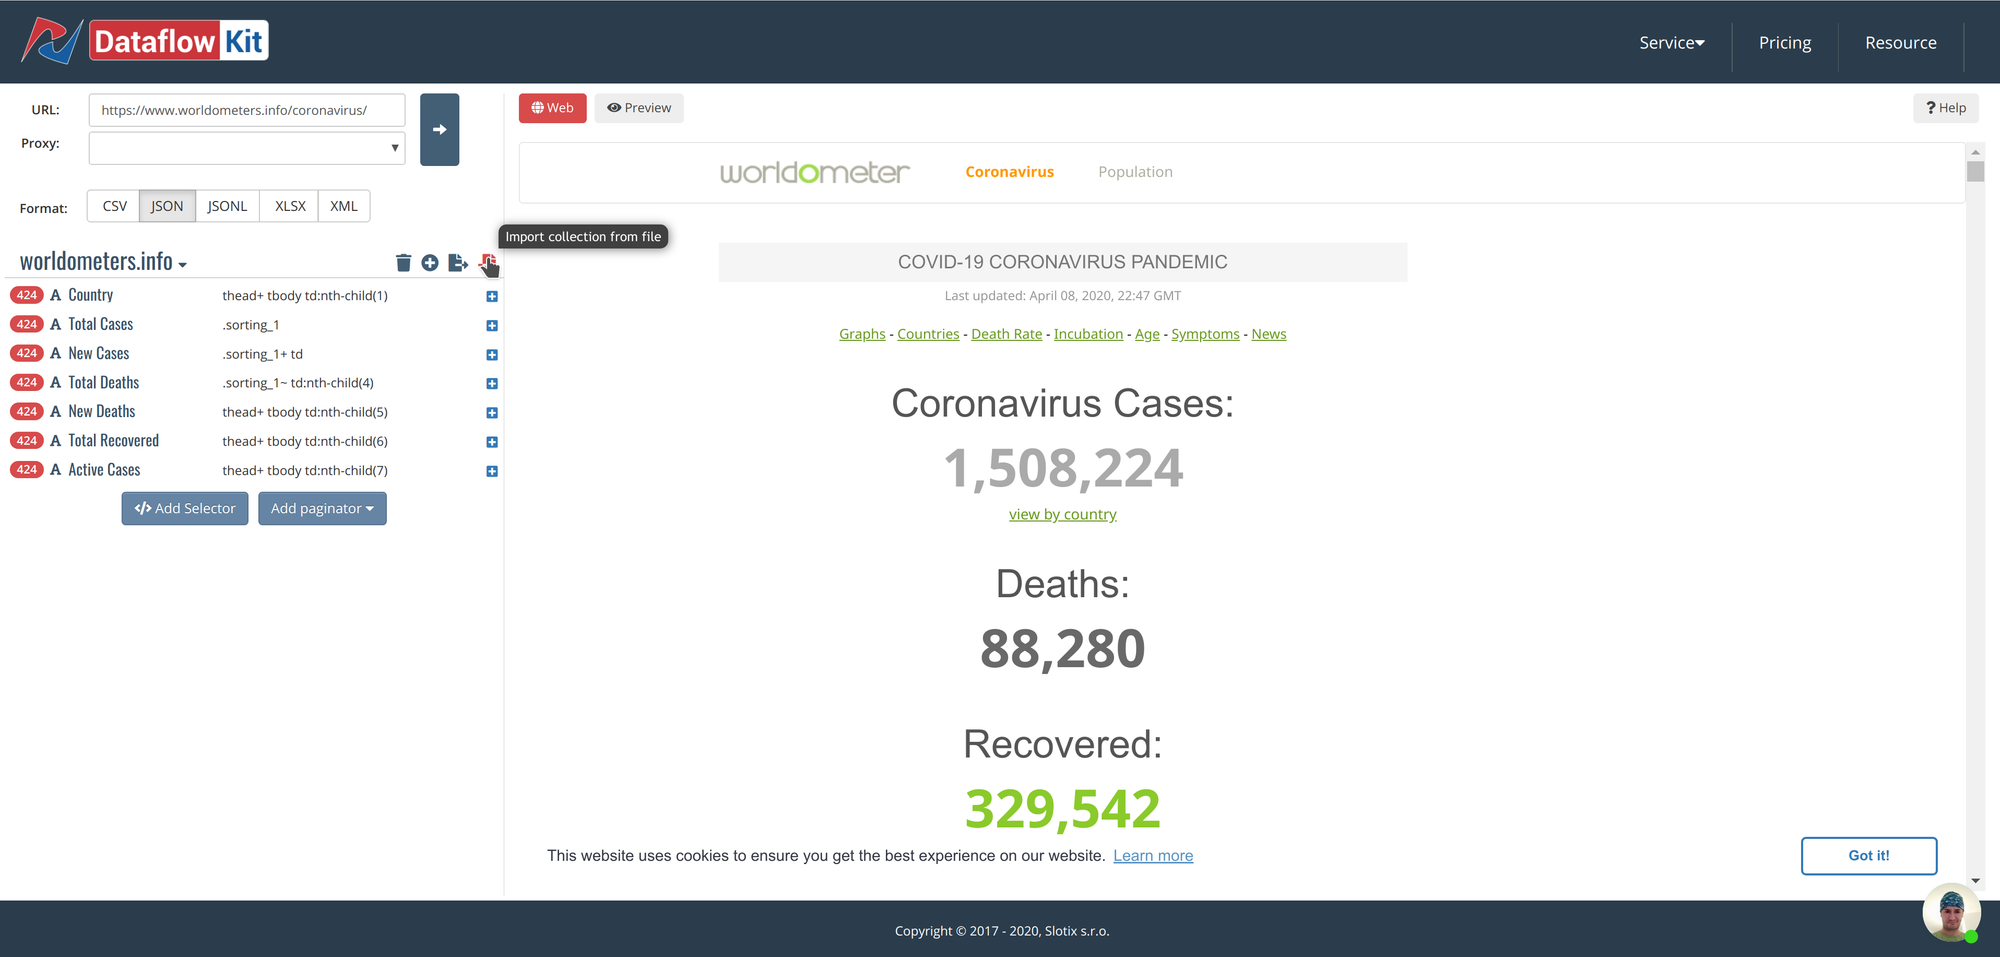The height and width of the screenshot is (957, 2000).
Task: Open the Add paginator dropdown
Action: coord(322,508)
